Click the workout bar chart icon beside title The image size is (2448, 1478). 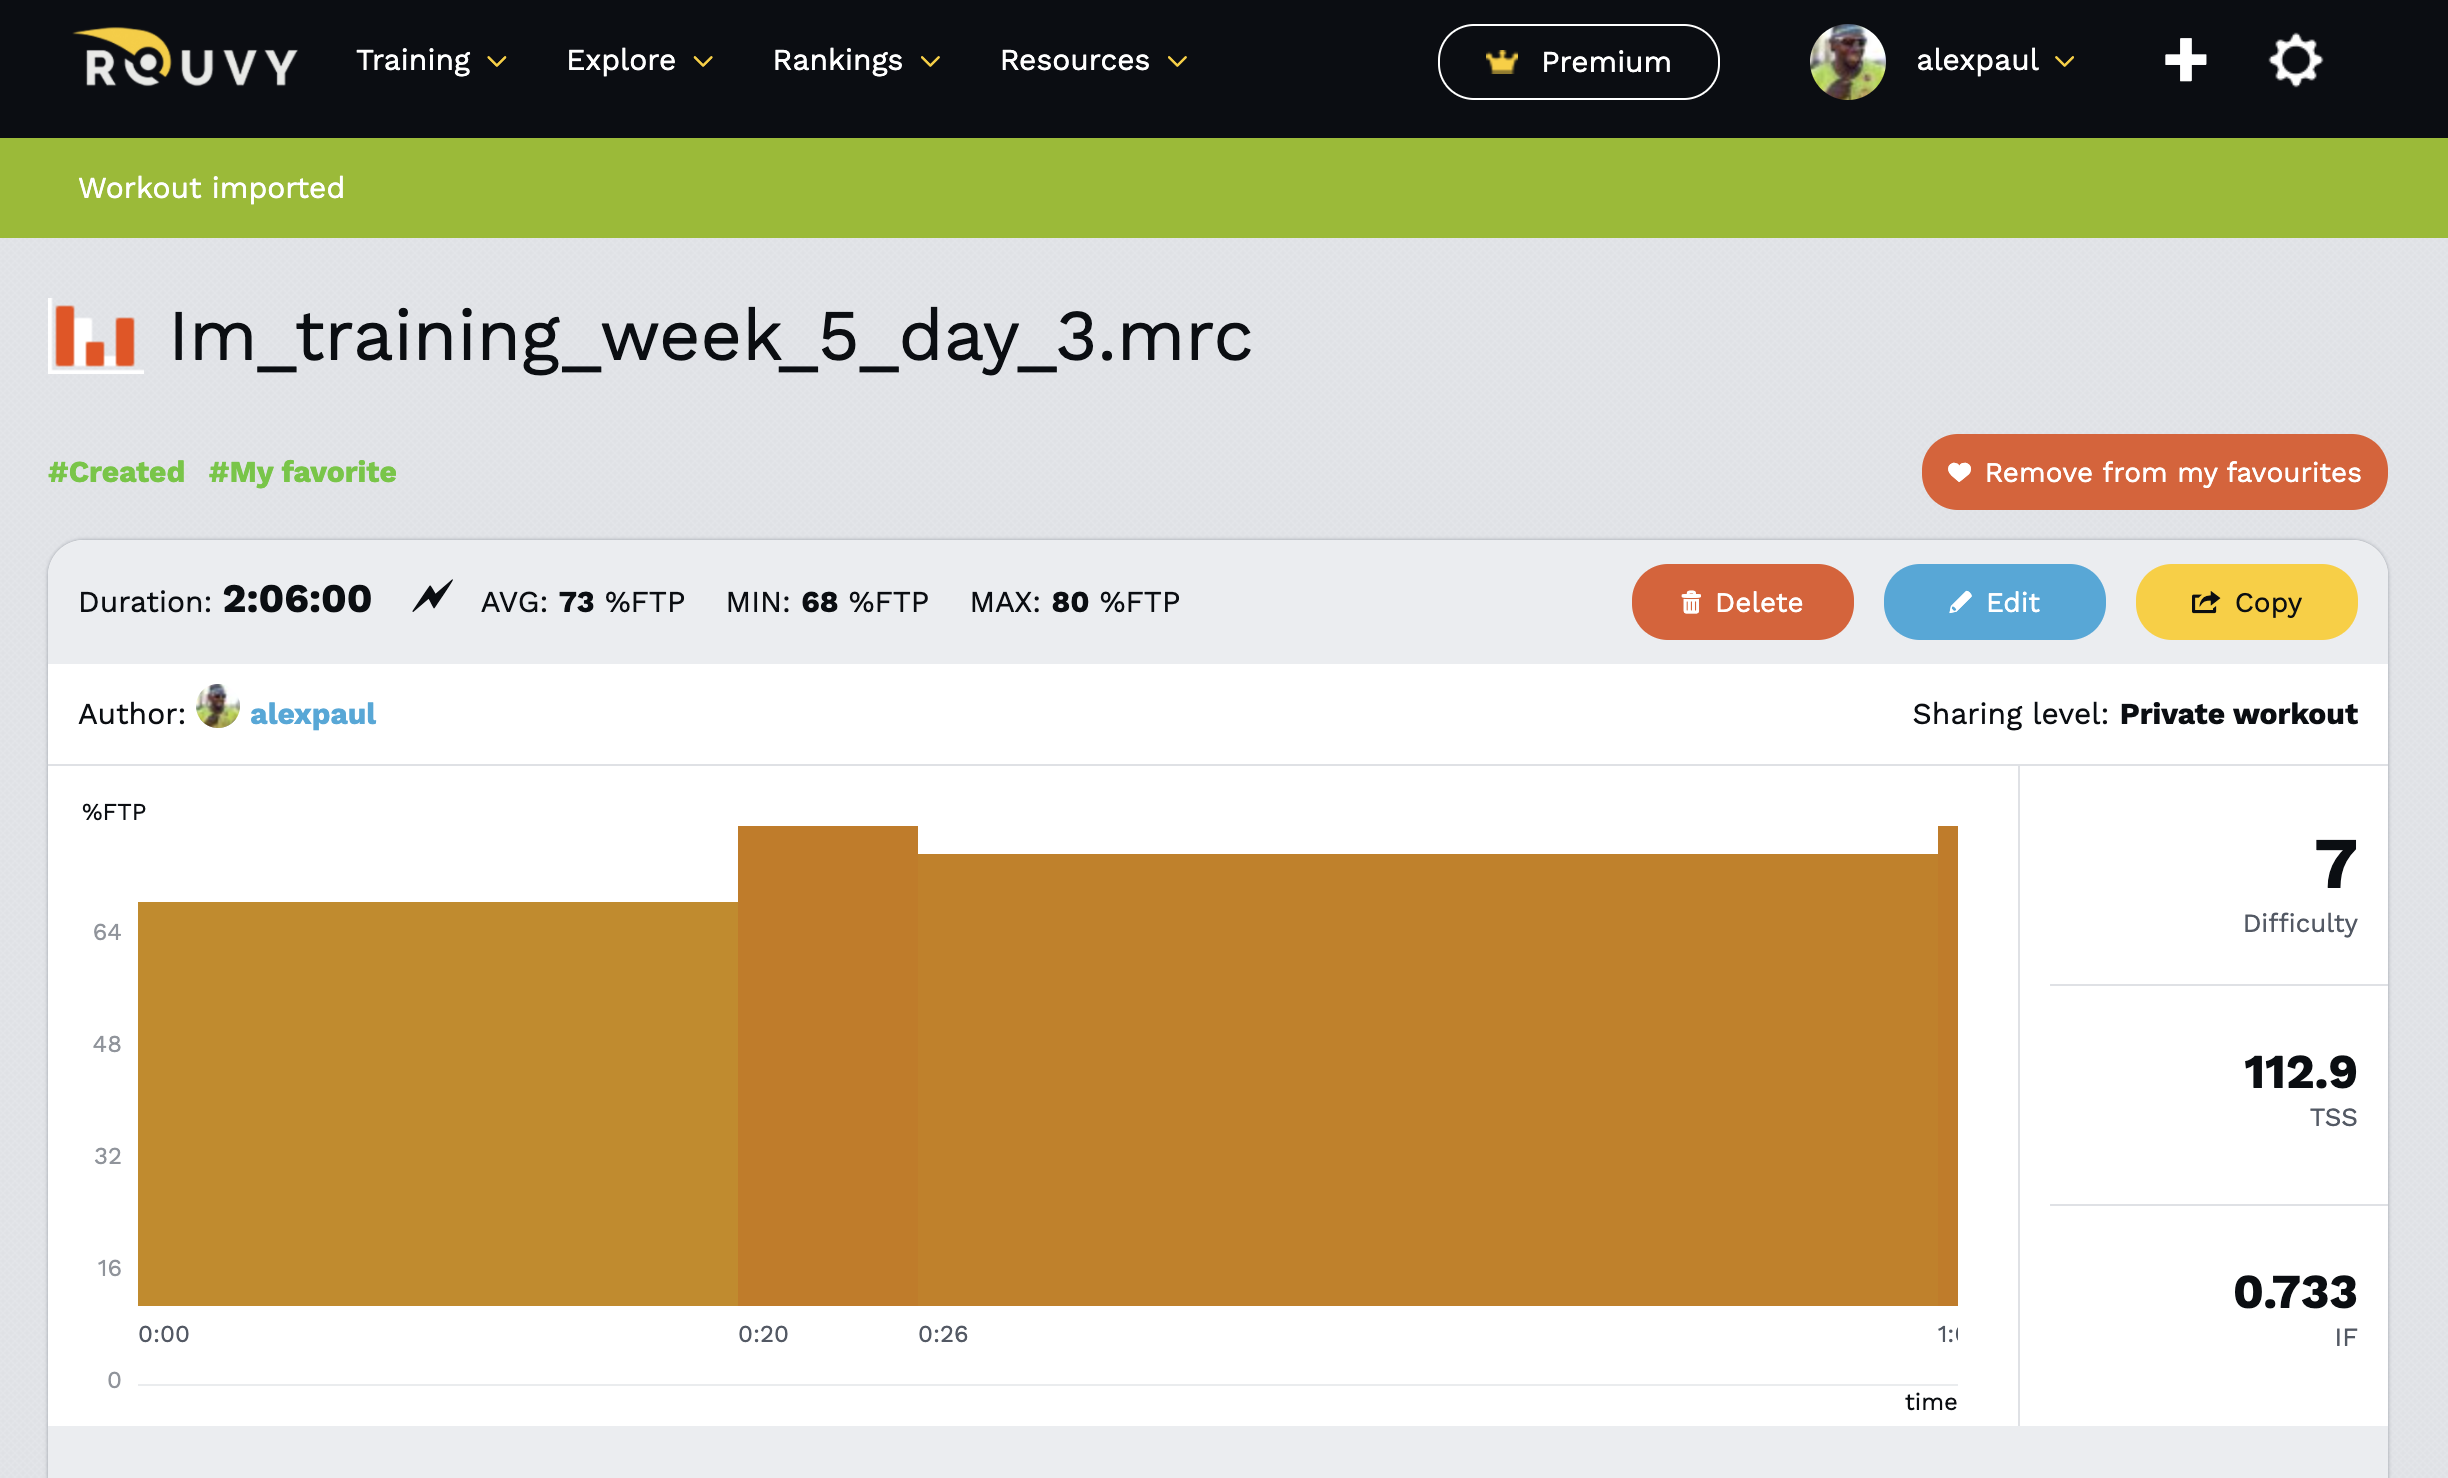pos(95,337)
